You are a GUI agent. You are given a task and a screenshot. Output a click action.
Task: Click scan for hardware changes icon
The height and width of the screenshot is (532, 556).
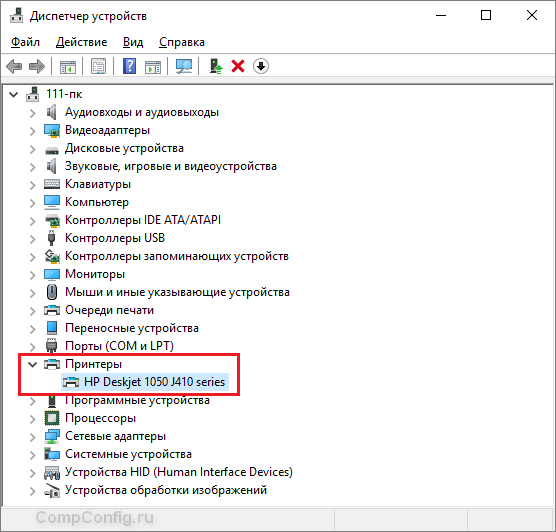[x=184, y=66]
